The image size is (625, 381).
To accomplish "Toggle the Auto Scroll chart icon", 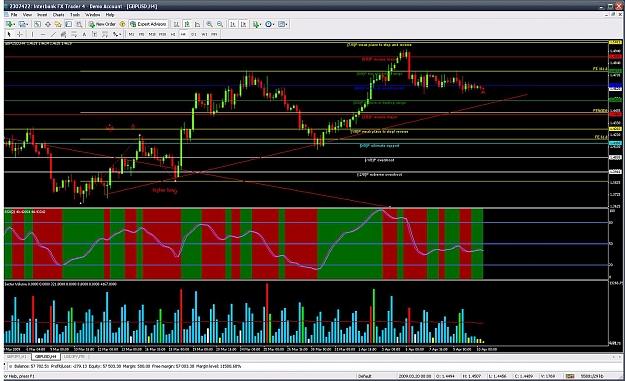I will (233, 24).
